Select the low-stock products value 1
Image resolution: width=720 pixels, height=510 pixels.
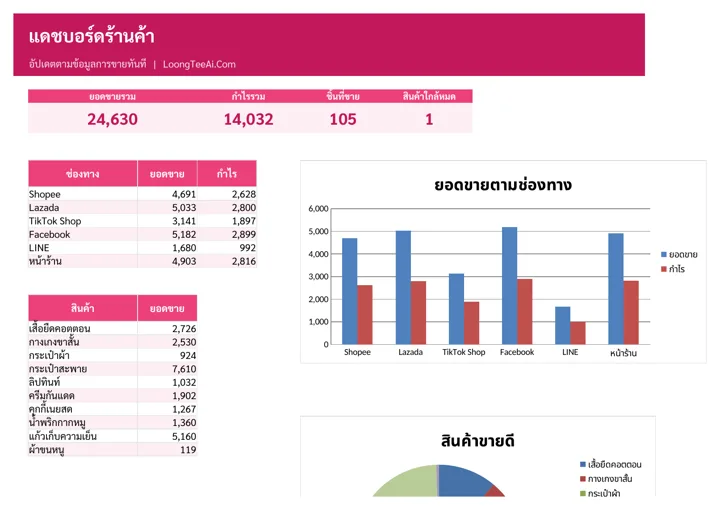click(x=429, y=119)
